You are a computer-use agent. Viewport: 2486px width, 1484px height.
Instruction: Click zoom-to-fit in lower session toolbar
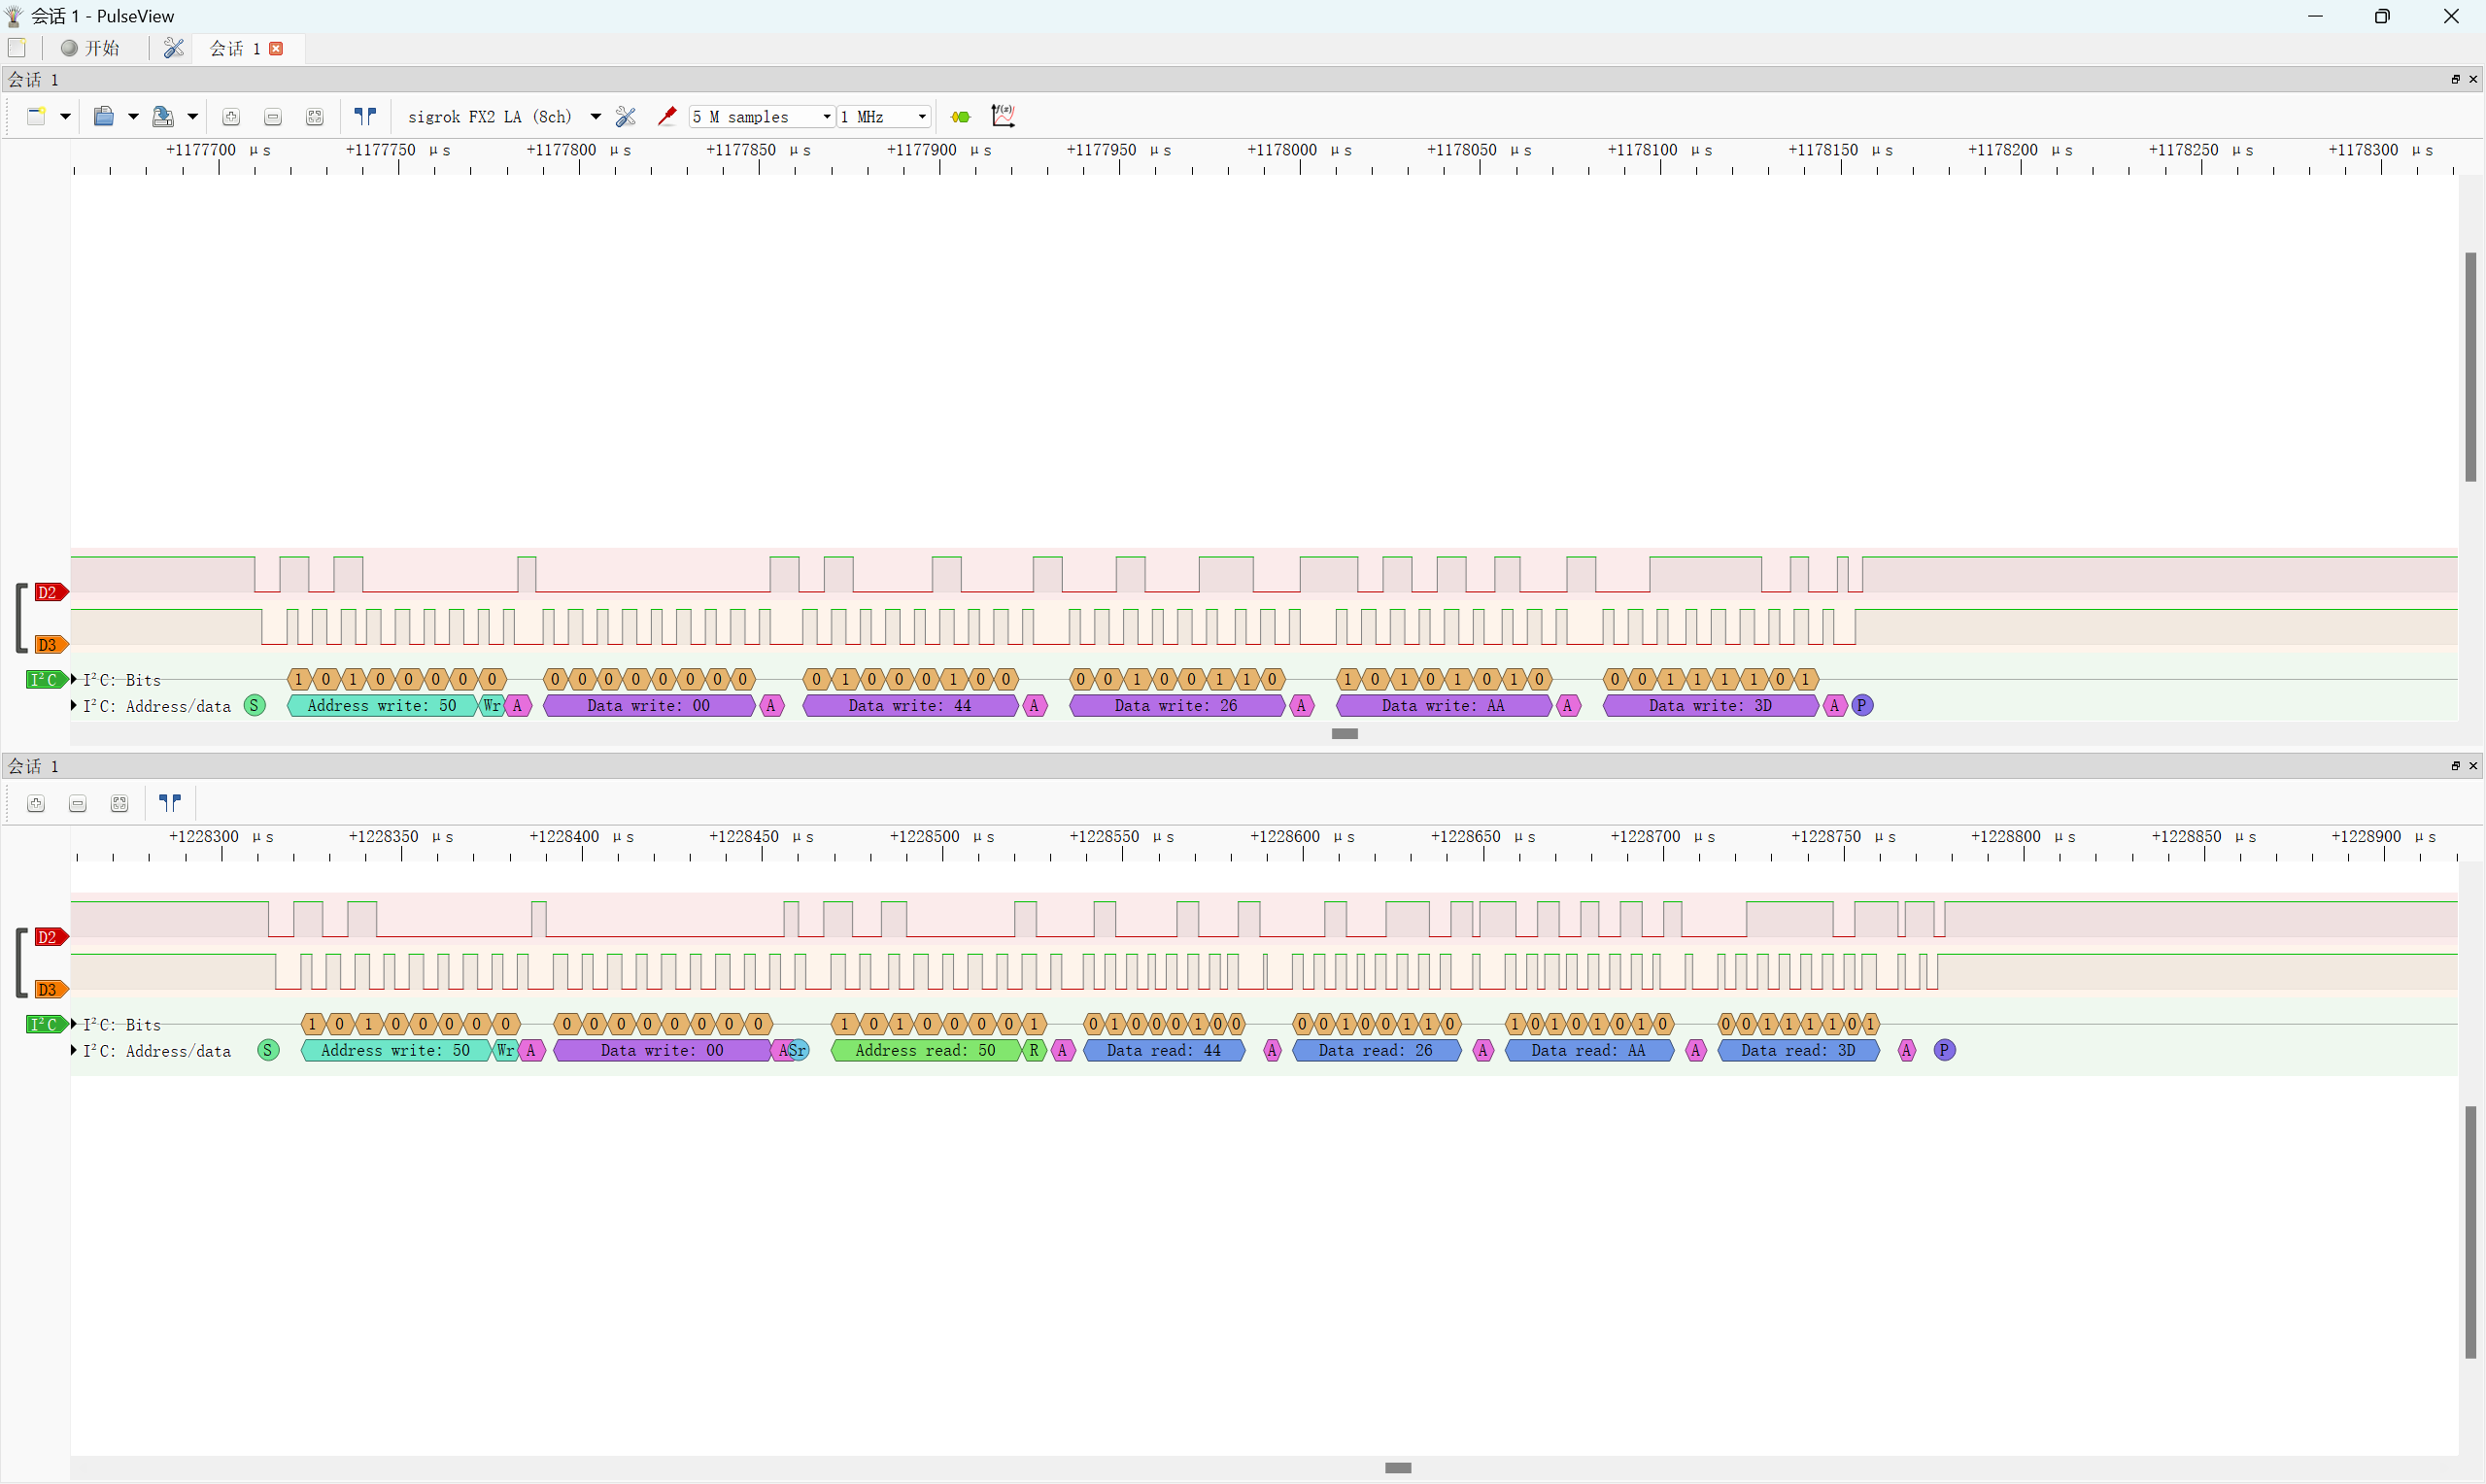point(120,803)
